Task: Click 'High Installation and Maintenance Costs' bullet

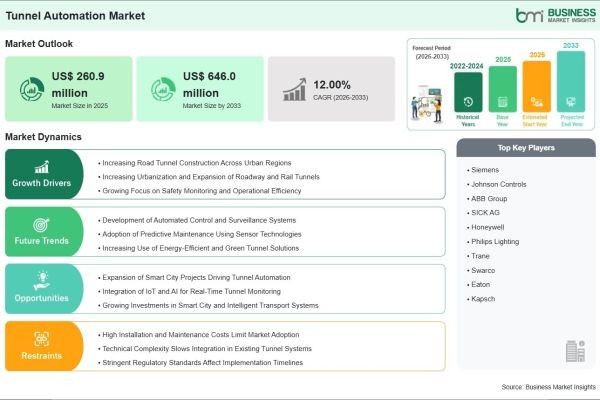Action: (x=199, y=335)
